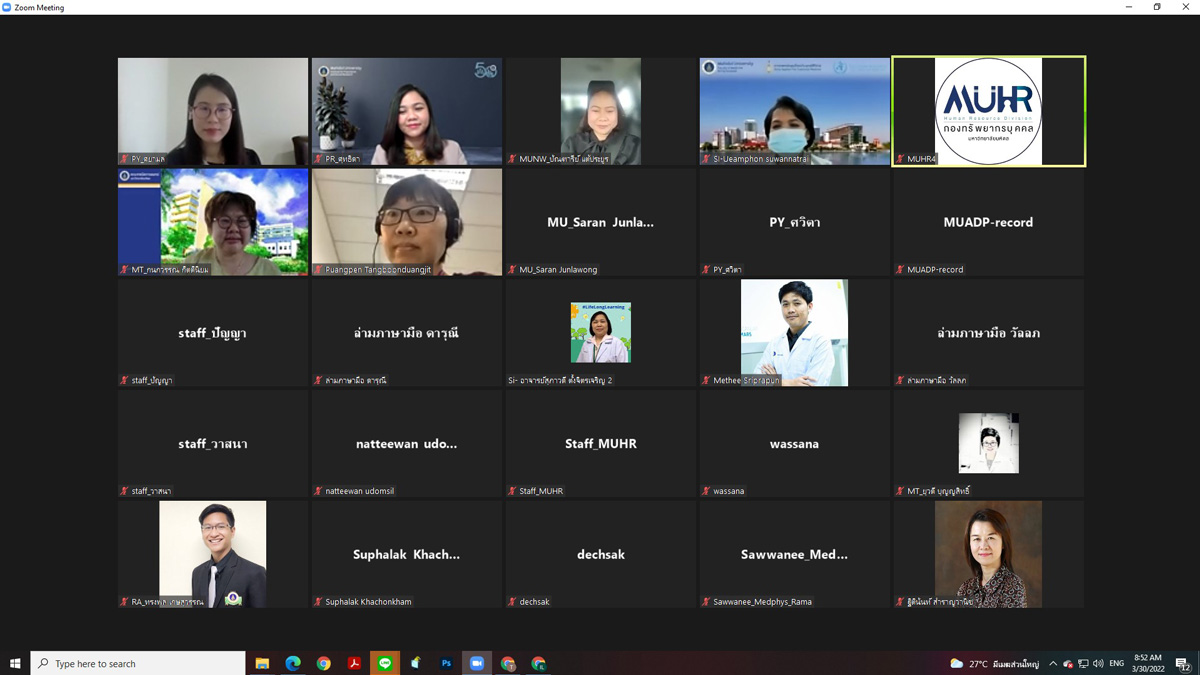This screenshot has height=675, width=1200.
Task: Expand the hidden system tray icons
Action: click(x=1052, y=664)
